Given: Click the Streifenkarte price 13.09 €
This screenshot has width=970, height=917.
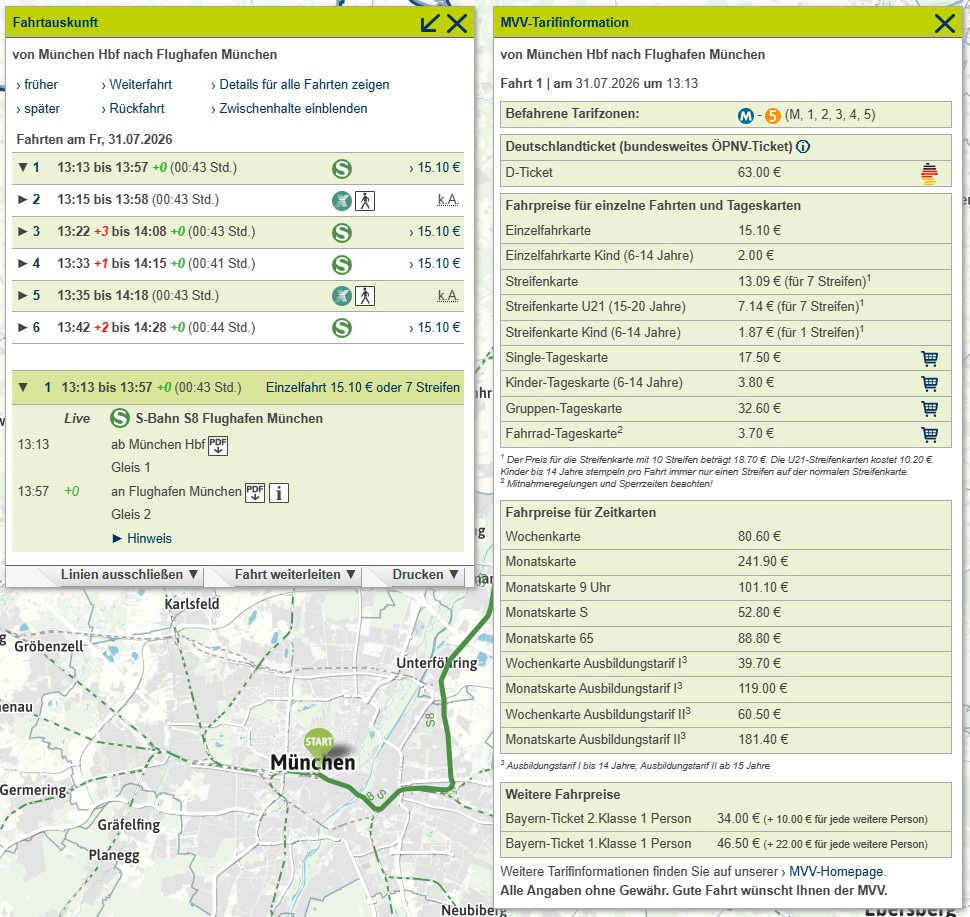Looking at the screenshot, I should click(759, 282).
